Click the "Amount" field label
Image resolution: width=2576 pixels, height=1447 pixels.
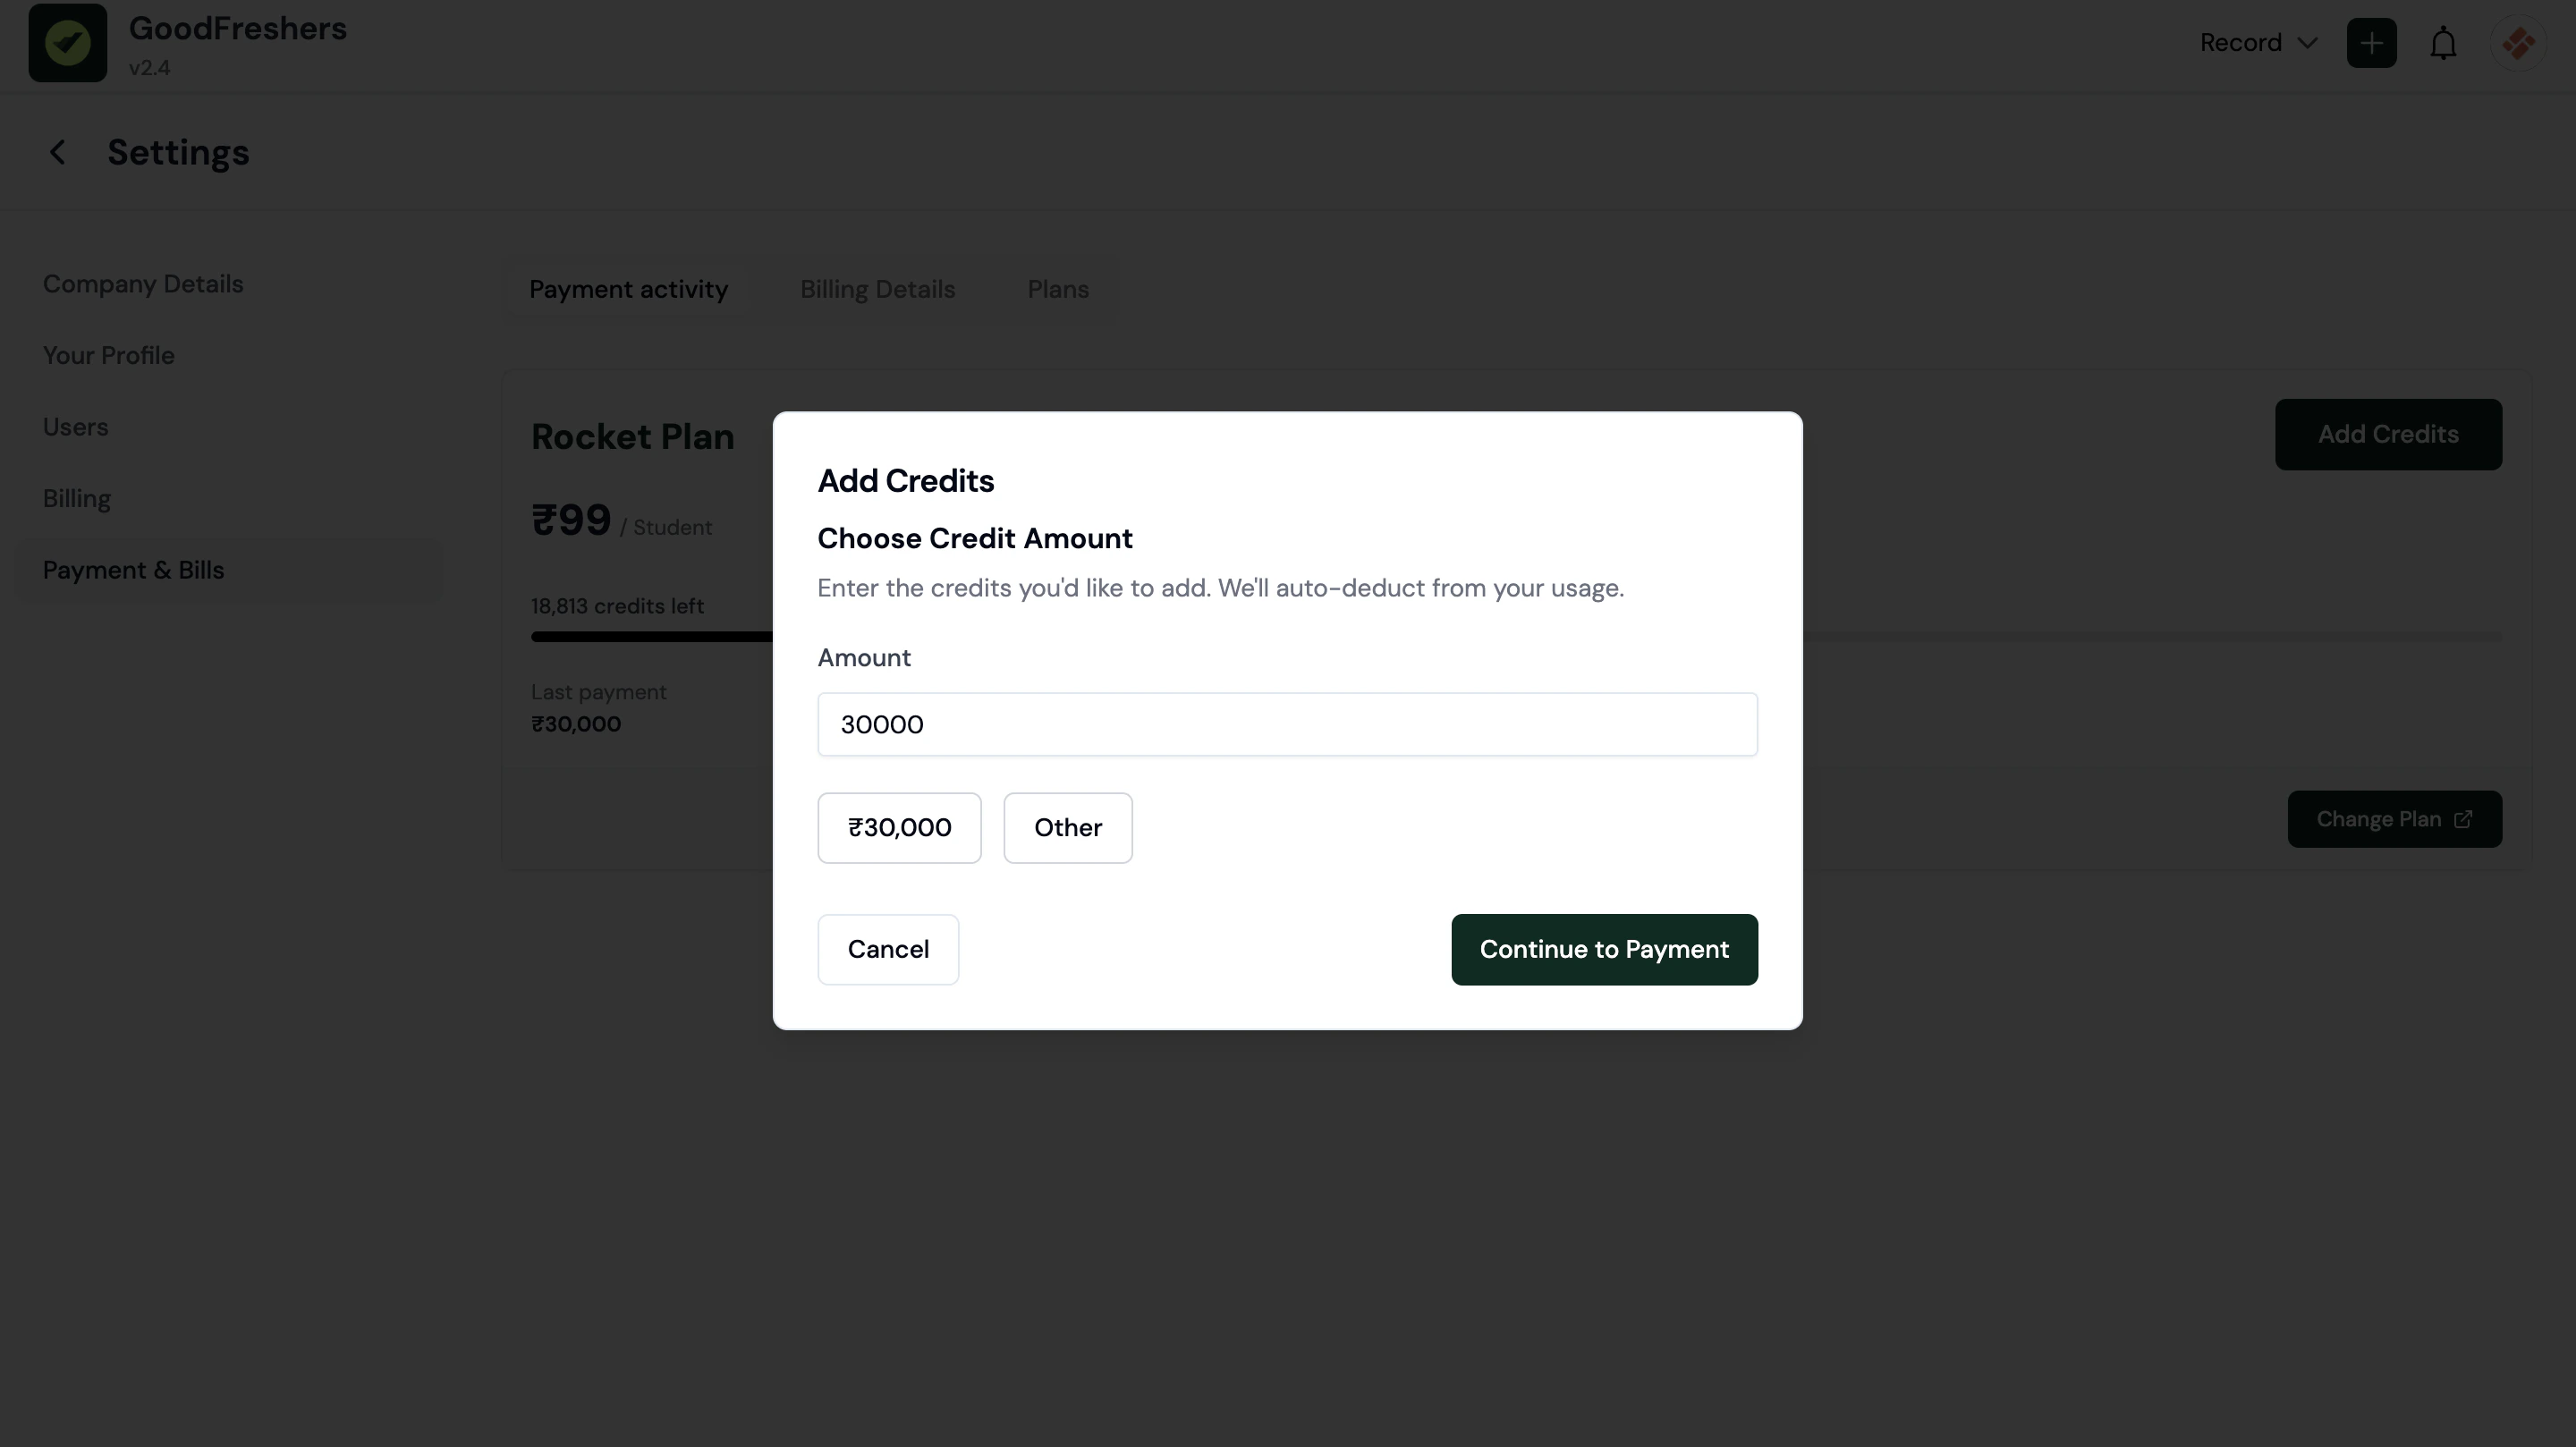click(x=864, y=658)
